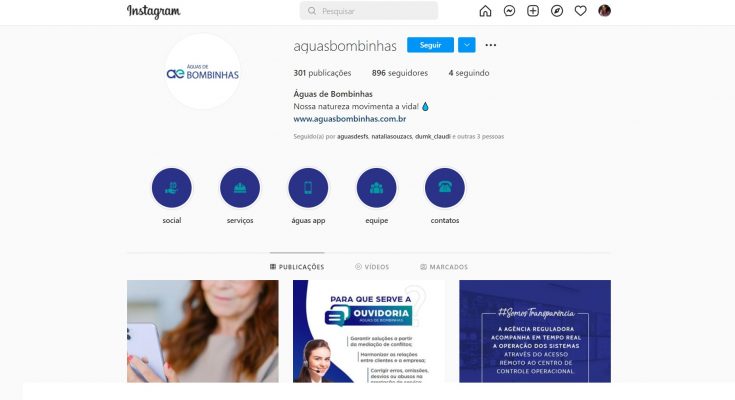Image resolution: width=735 pixels, height=400 pixels.
Task: Expand suggested accounts dropdown arrow next to Seguir
Action: 466,45
